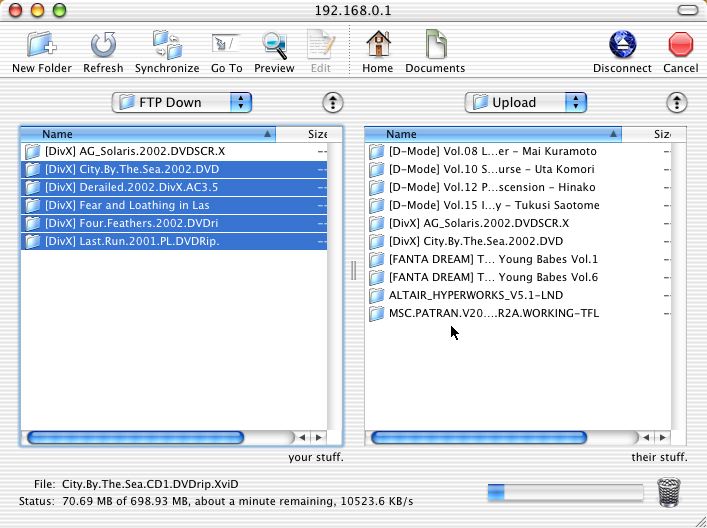Cancel the current transfer
Image resolution: width=707 pixels, height=528 pixels.
[x=681, y=46]
